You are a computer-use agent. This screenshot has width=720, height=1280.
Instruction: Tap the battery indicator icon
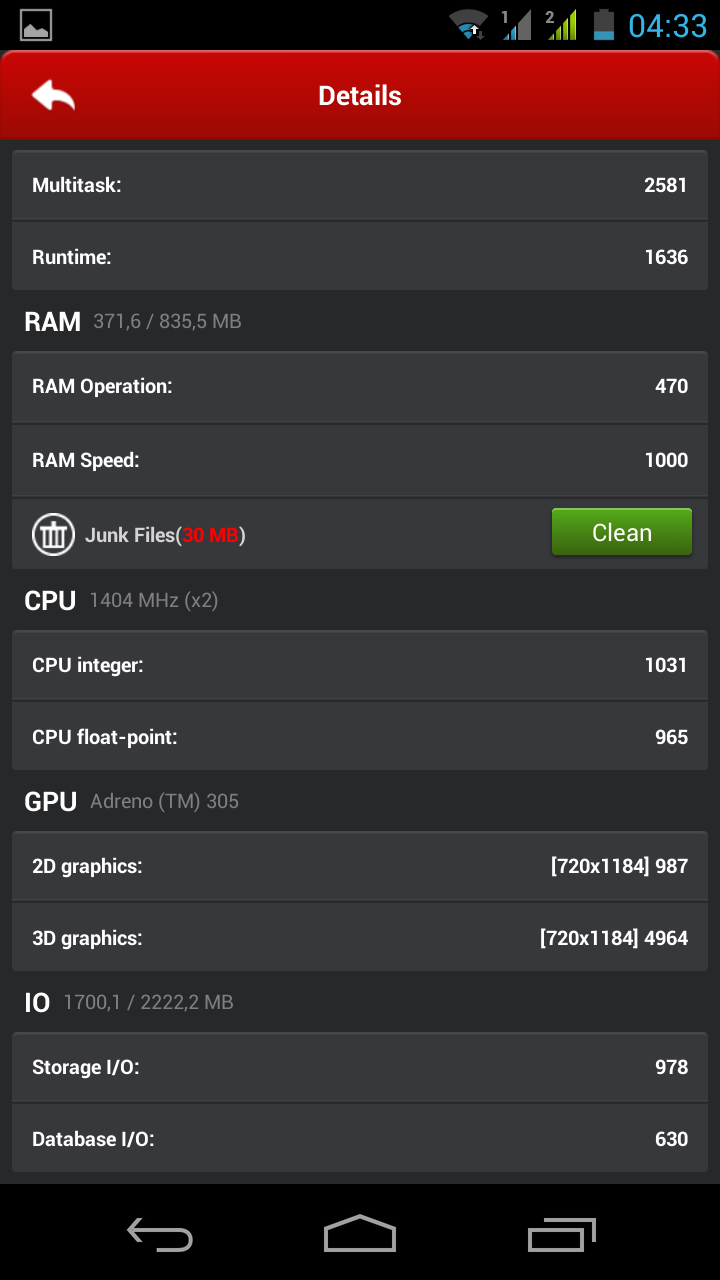pos(603,25)
